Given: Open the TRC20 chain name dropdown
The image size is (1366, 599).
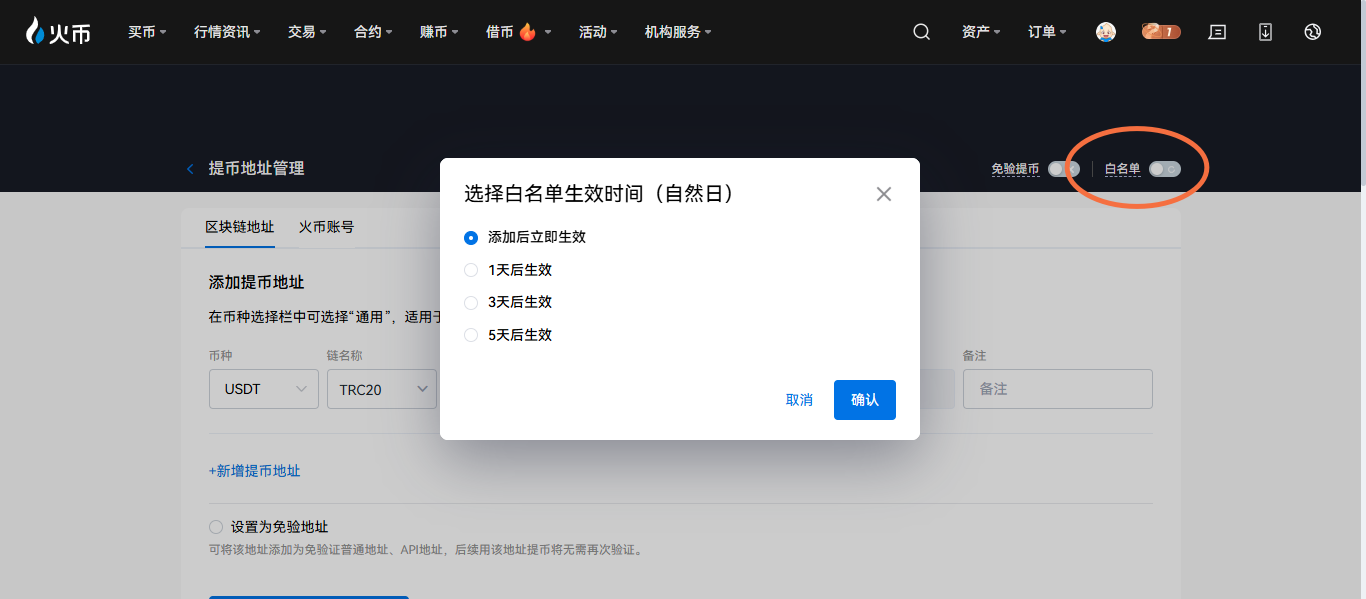Looking at the screenshot, I should (x=381, y=389).
